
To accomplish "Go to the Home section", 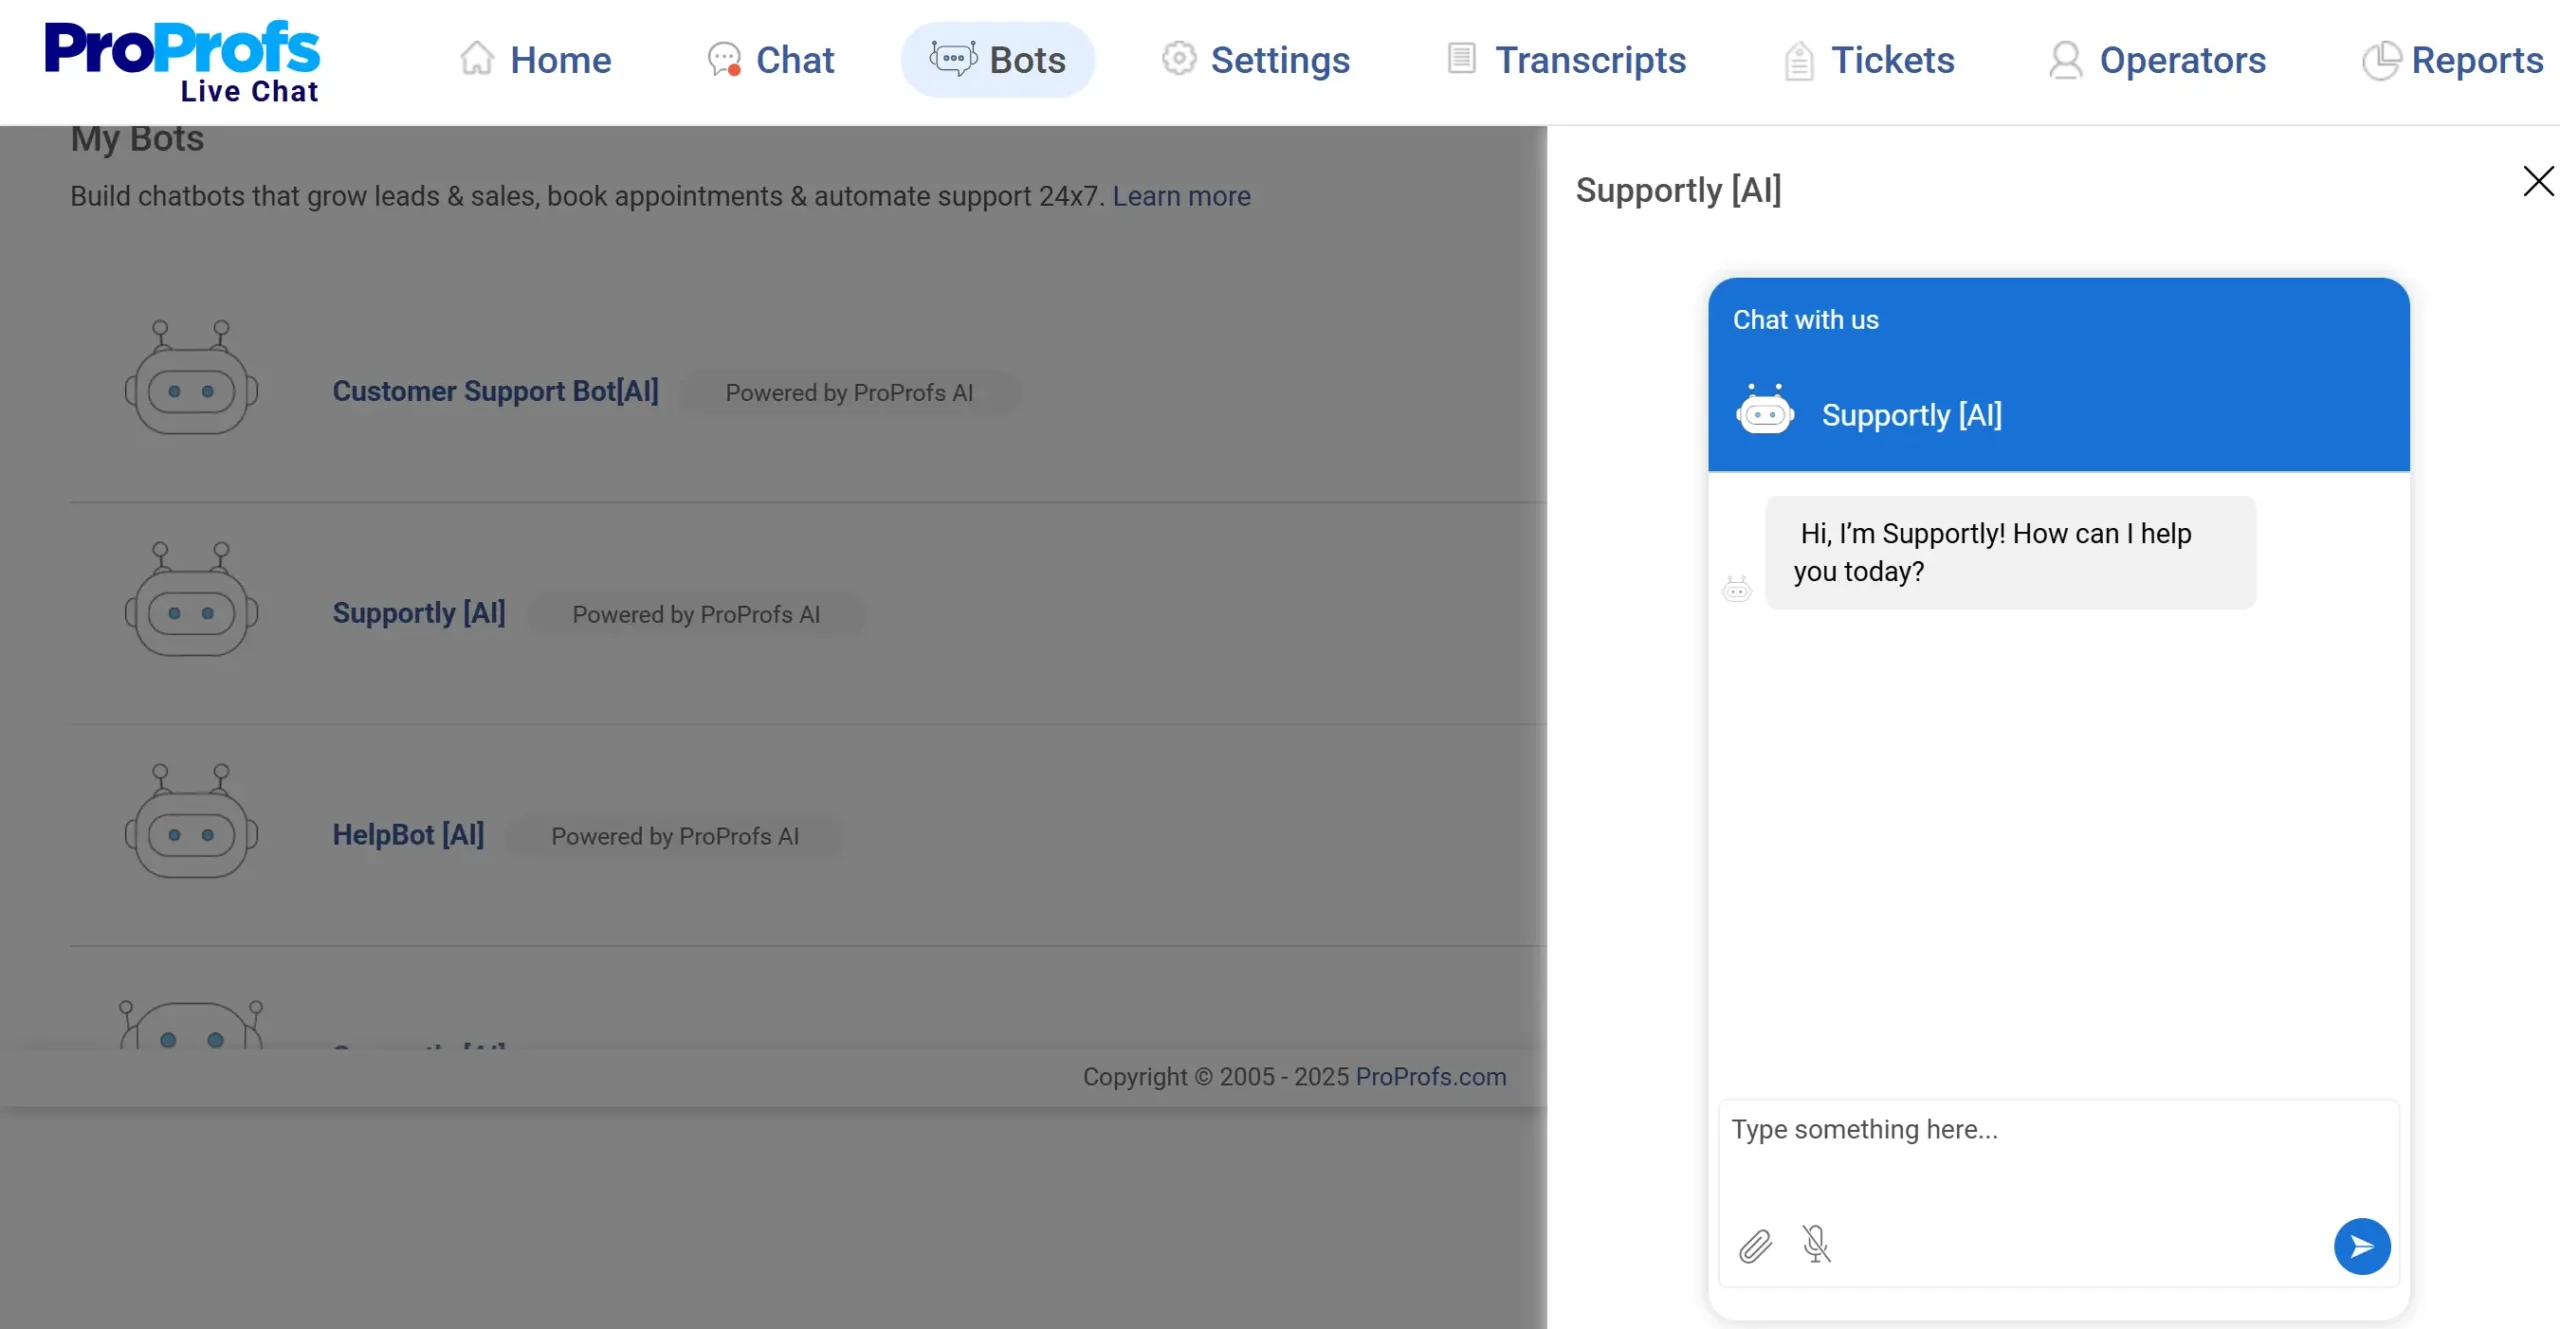I will [x=537, y=59].
